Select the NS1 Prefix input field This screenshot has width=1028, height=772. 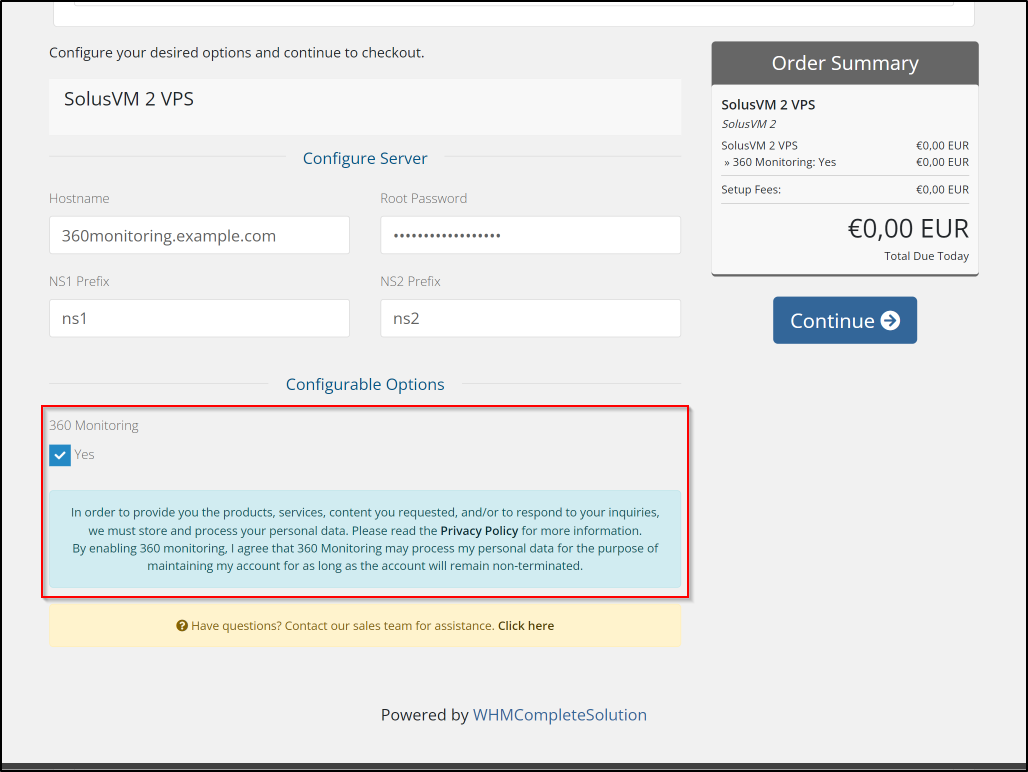click(199, 318)
